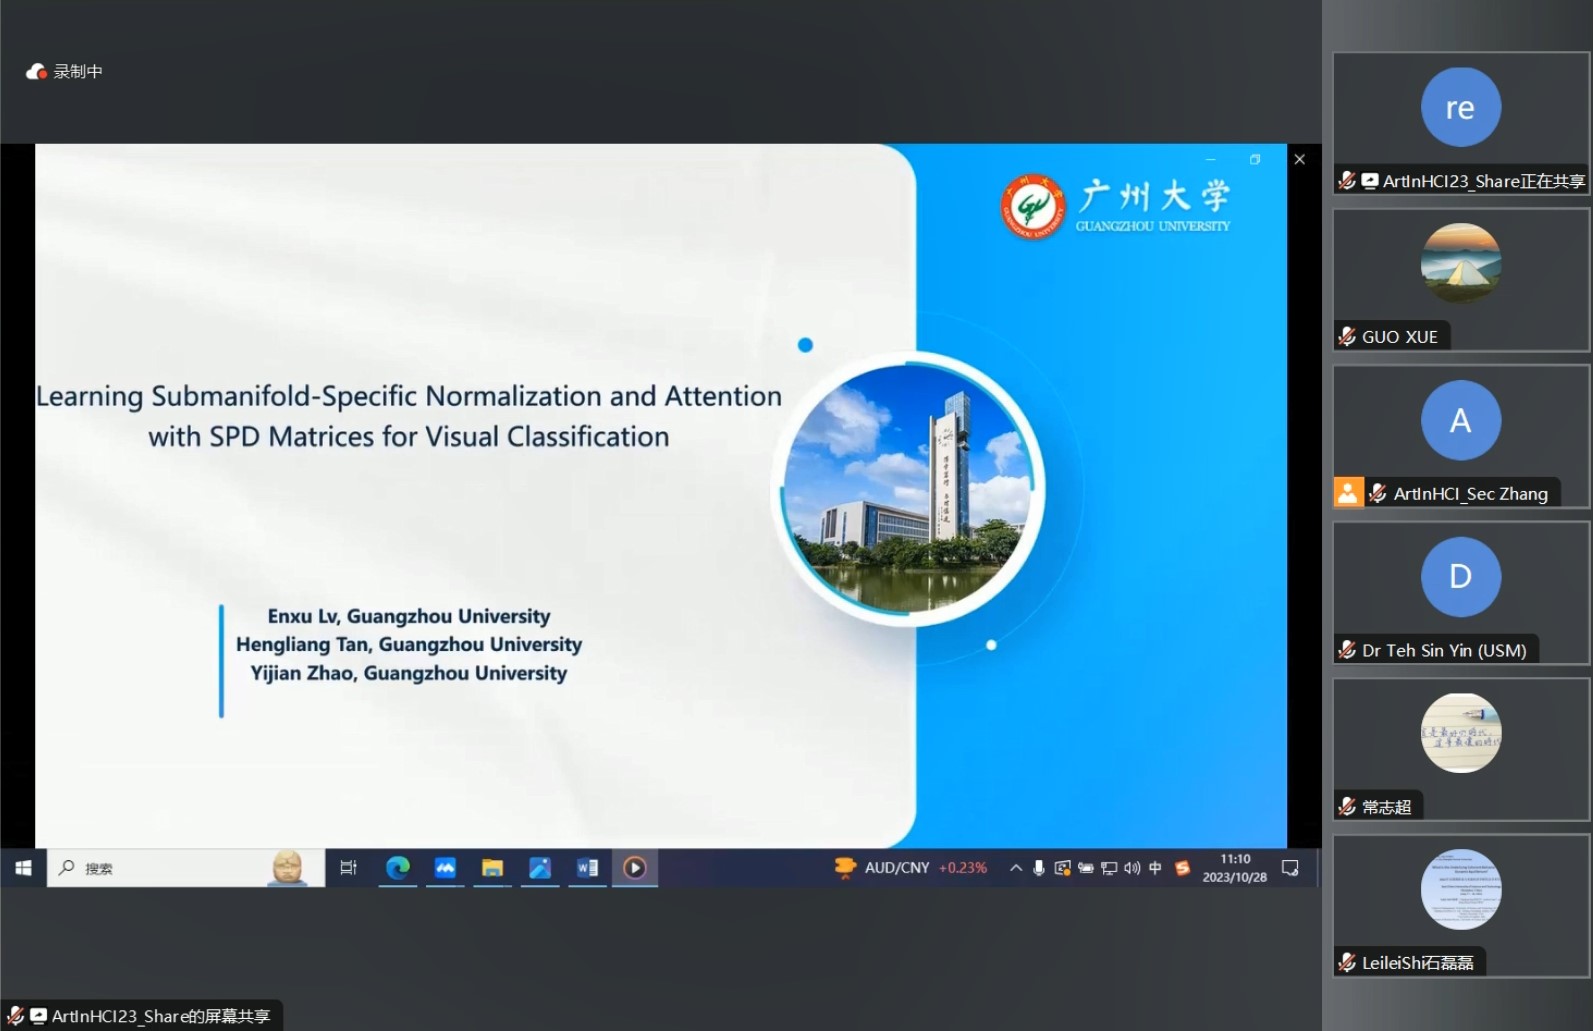This screenshot has width=1593, height=1031.
Task: Switch to Word from the taskbar
Action: pos(587,868)
